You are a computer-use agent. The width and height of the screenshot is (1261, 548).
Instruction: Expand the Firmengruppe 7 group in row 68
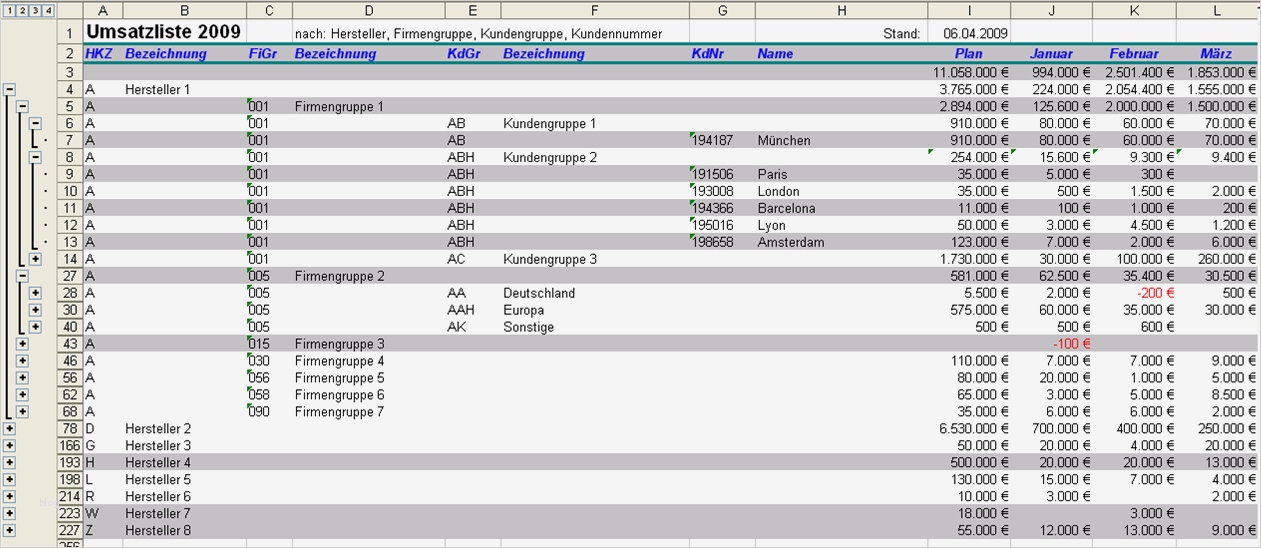coord(22,412)
